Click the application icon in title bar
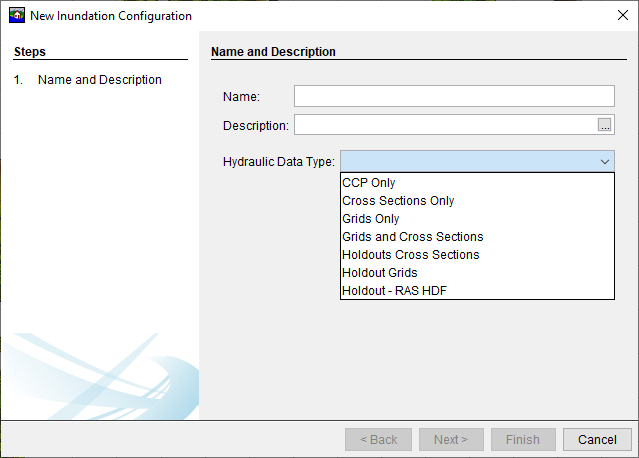Viewport: 639px width, 458px height. click(17, 15)
